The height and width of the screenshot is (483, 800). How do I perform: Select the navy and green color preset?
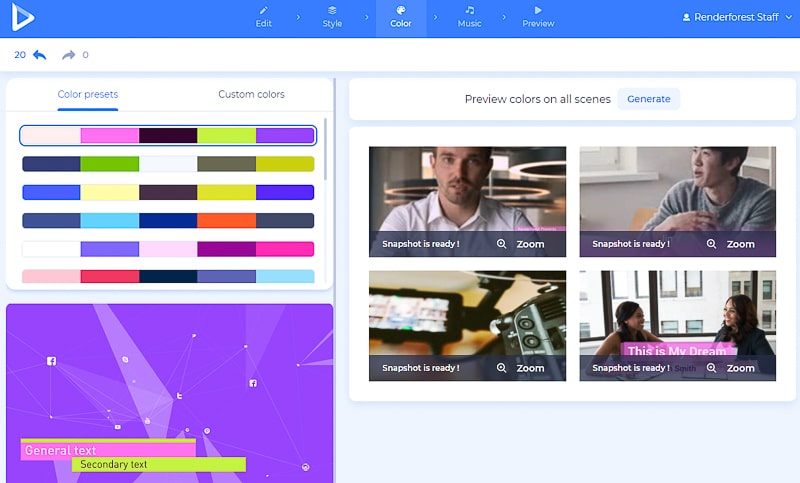pyautogui.click(x=168, y=164)
